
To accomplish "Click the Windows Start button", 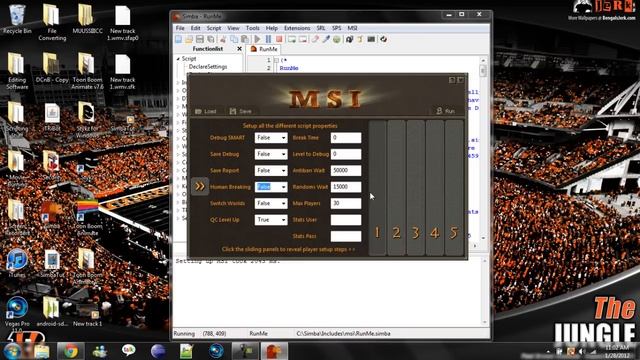I will click(12, 351).
